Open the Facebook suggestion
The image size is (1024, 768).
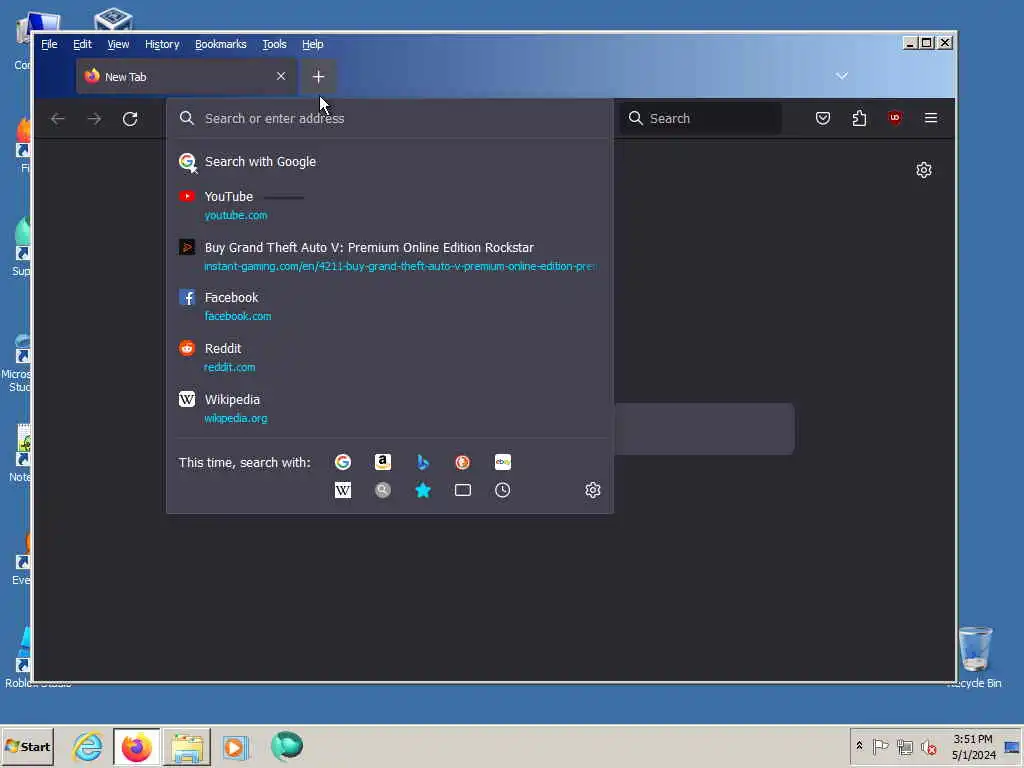(x=390, y=306)
